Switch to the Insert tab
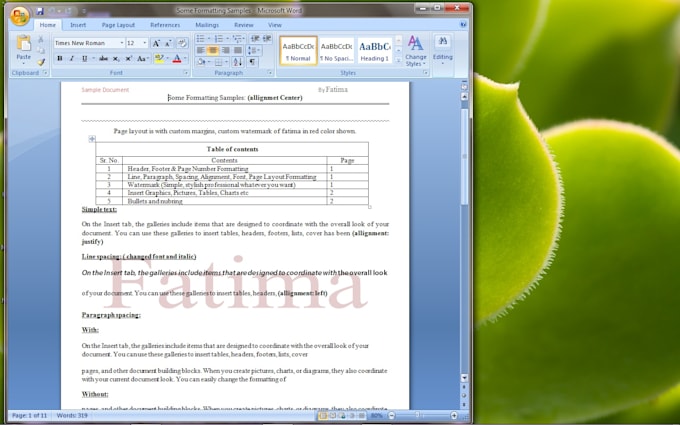 [x=78, y=25]
